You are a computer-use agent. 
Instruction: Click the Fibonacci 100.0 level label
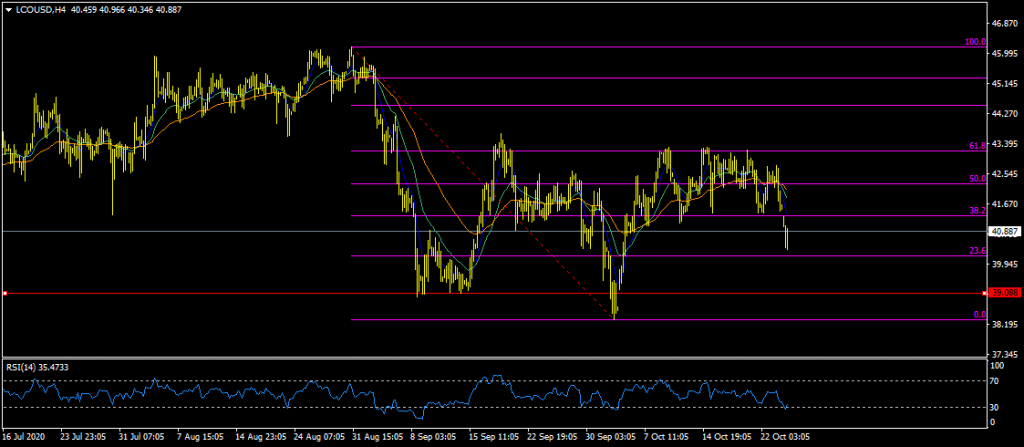click(x=975, y=43)
